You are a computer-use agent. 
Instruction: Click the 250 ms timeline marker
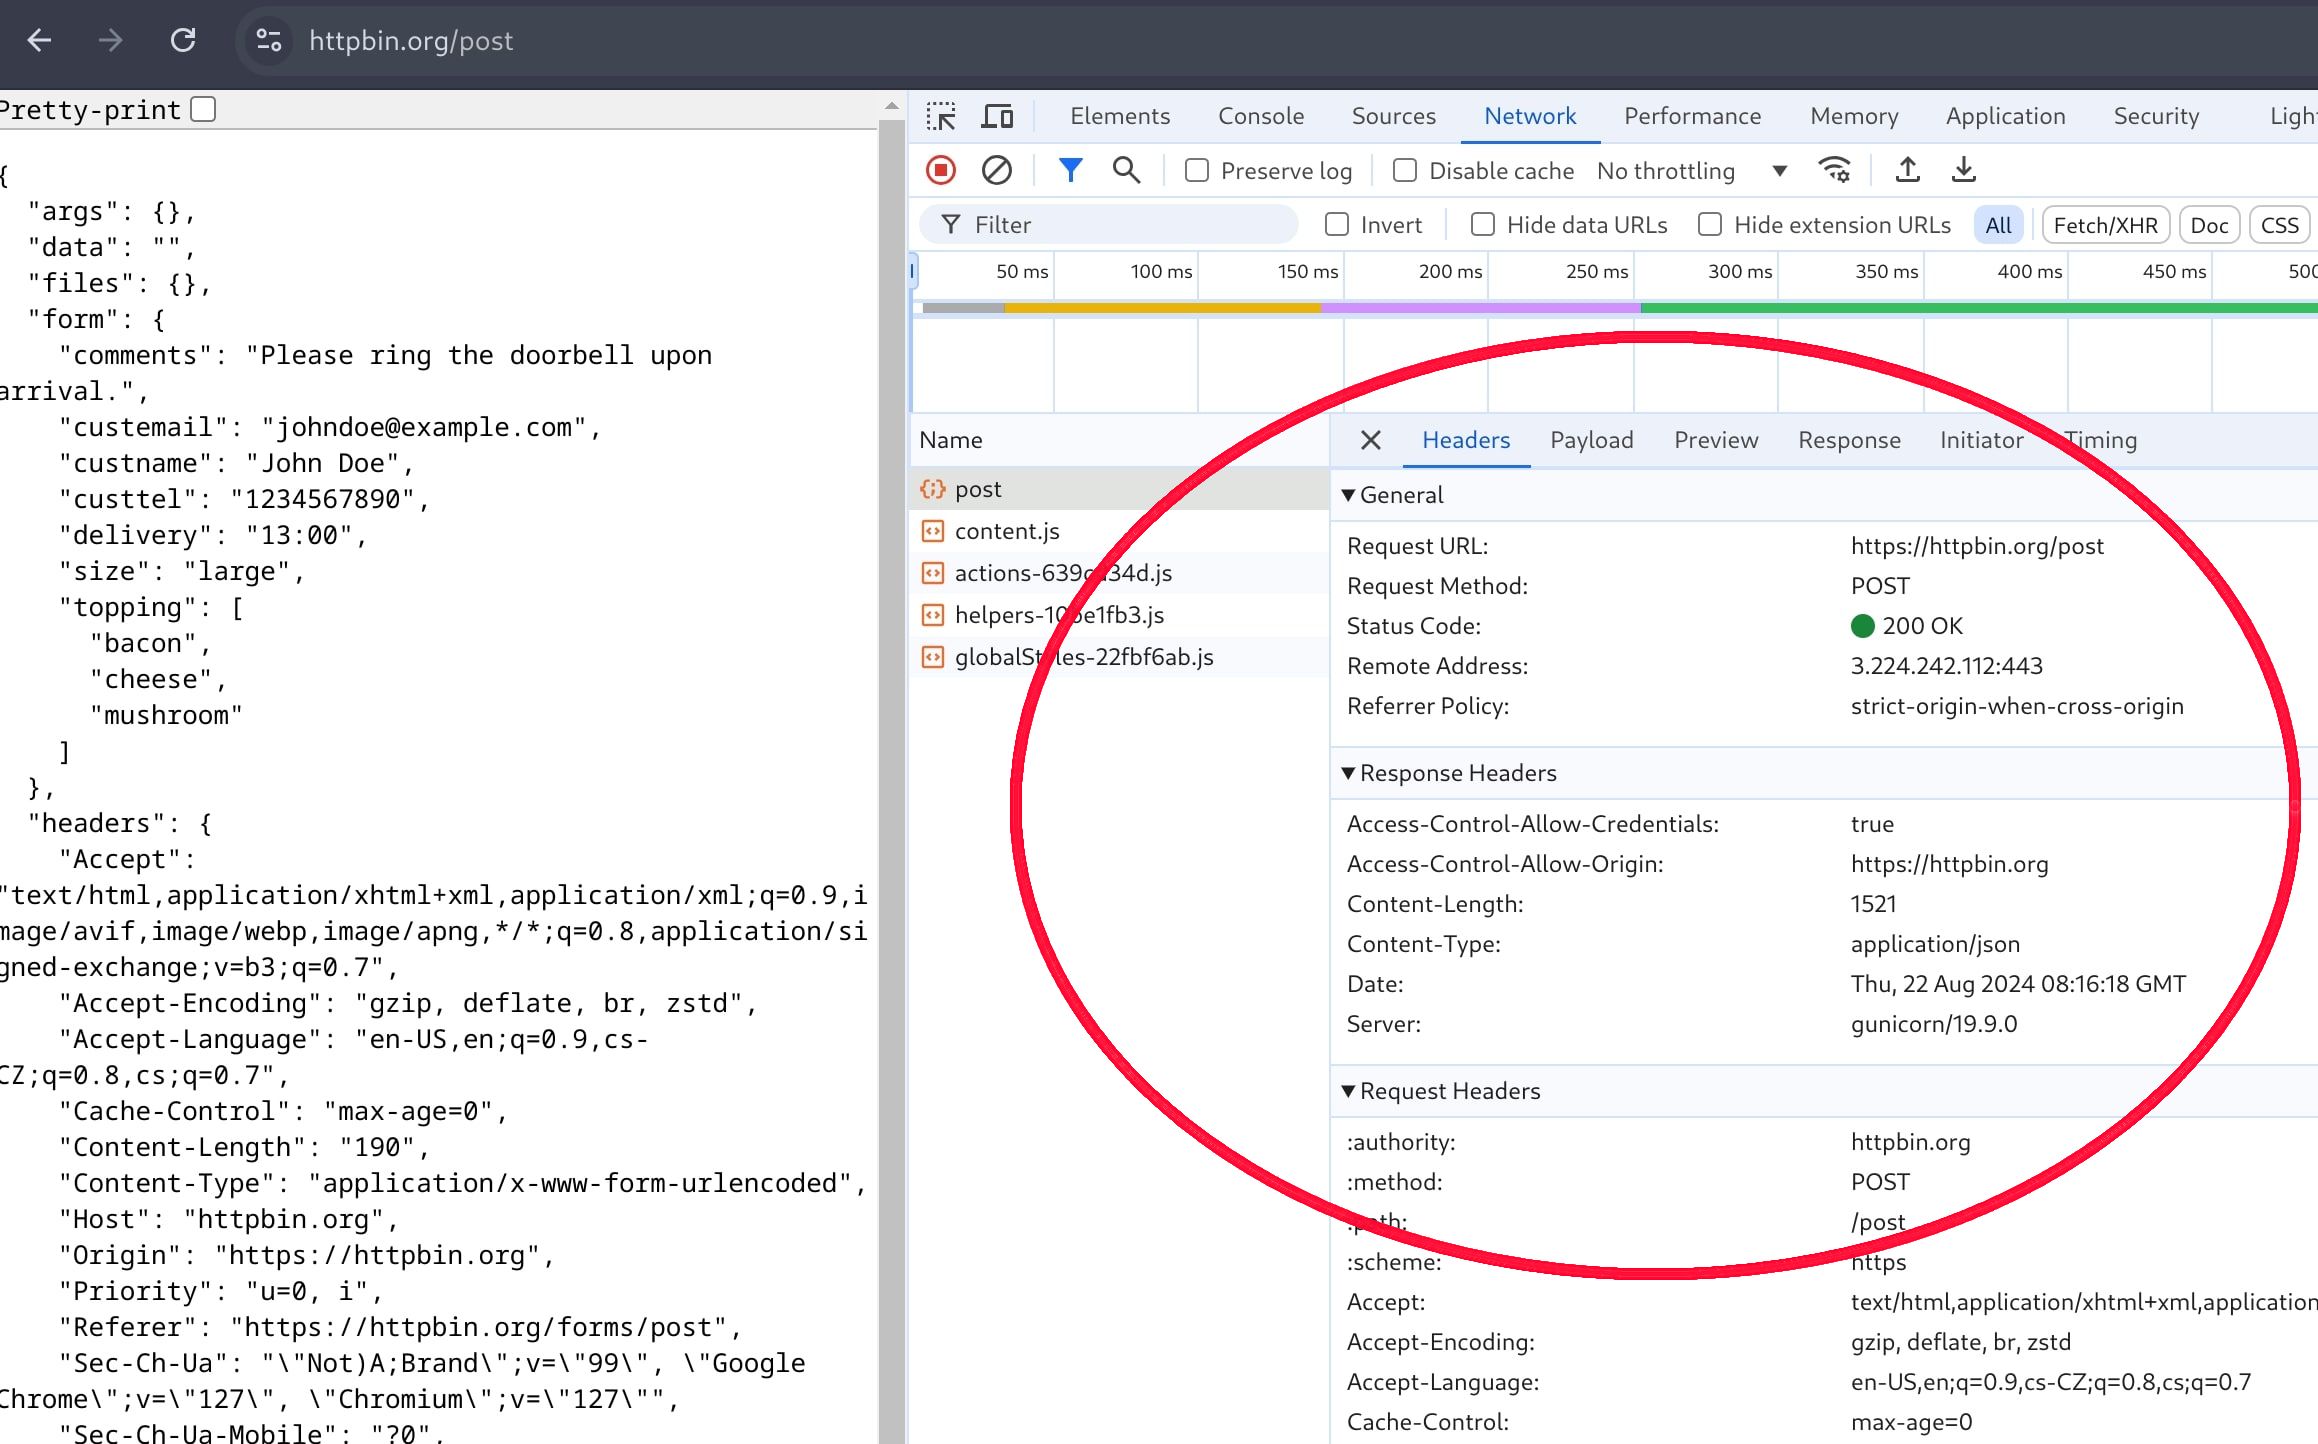(1596, 271)
